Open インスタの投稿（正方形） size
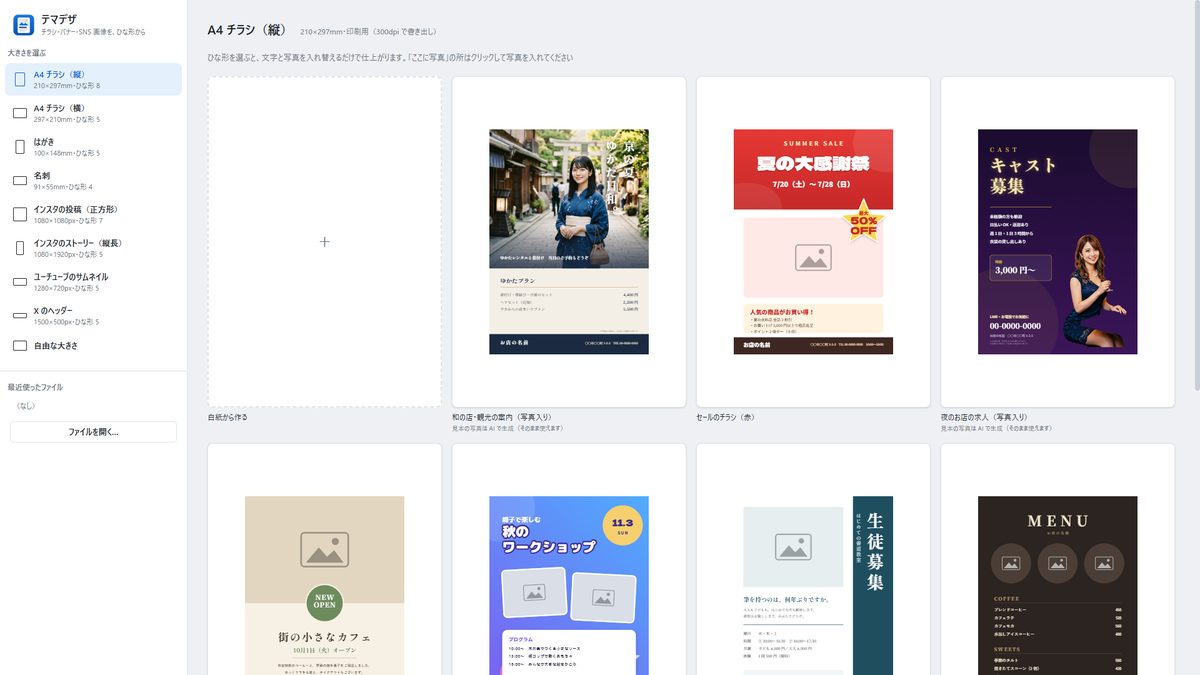The height and width of the screenshot is (675, 1200). (x=94, y=214)
